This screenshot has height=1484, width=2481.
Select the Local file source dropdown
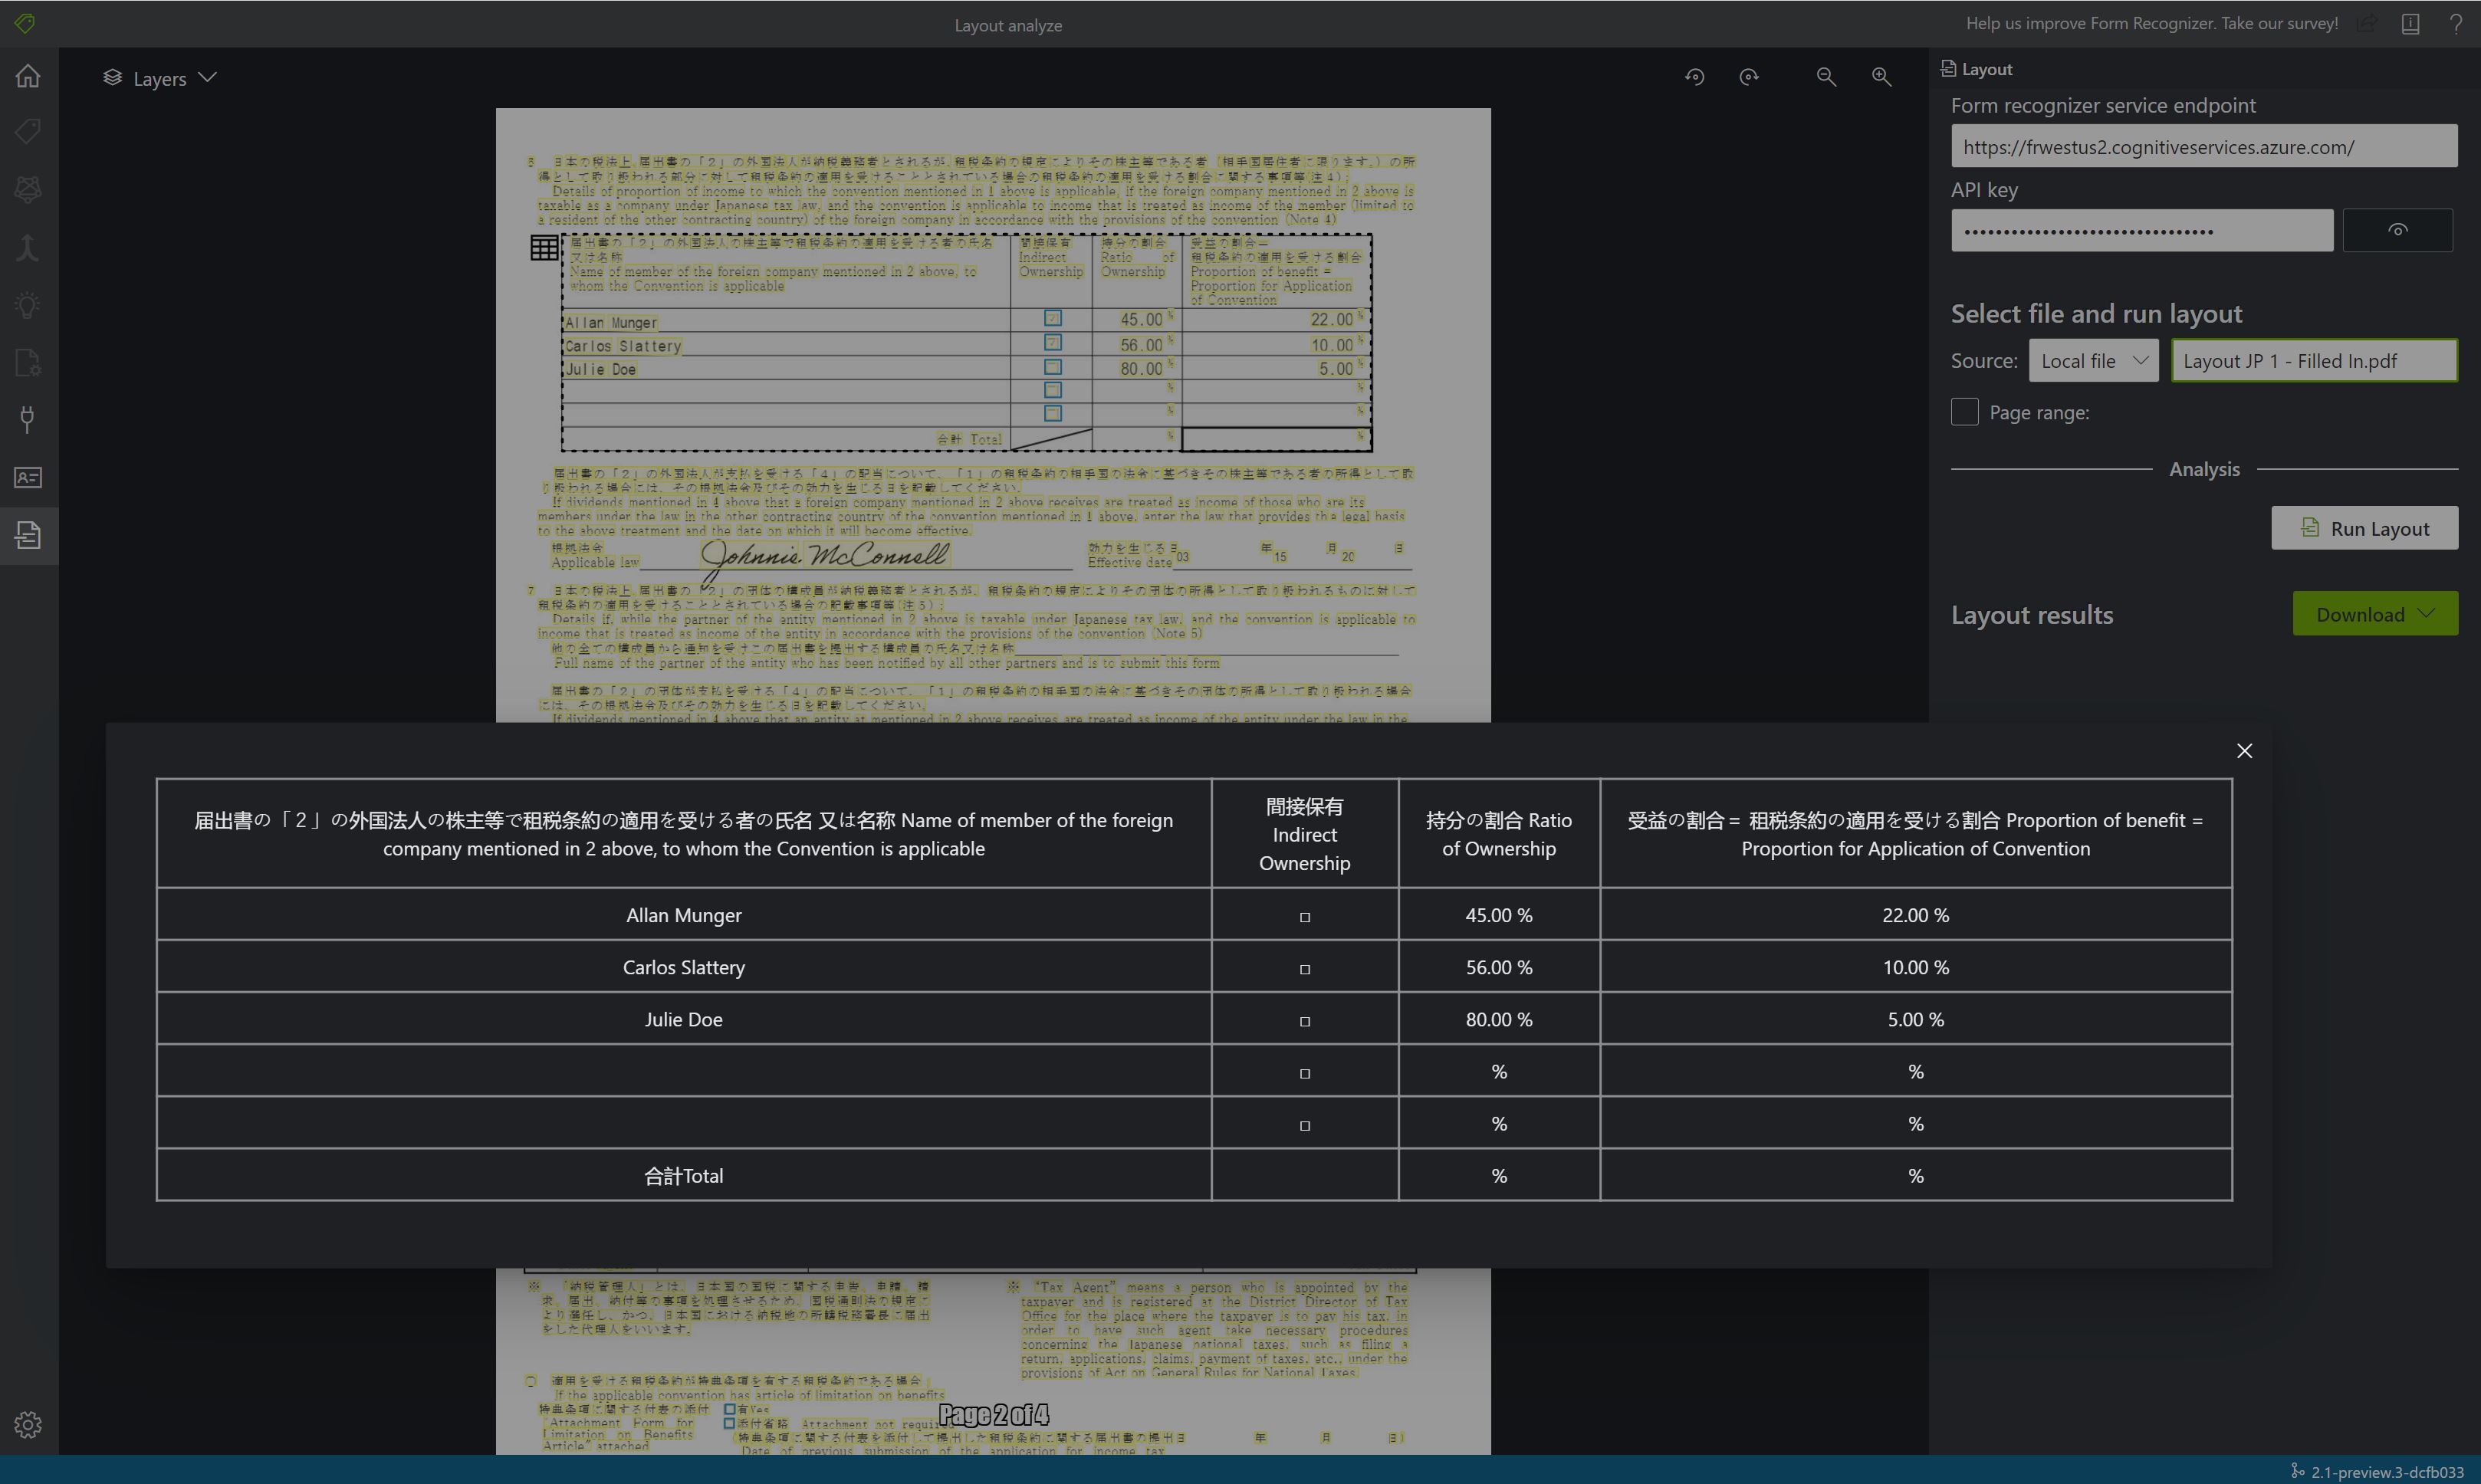tap(2092, 360)
